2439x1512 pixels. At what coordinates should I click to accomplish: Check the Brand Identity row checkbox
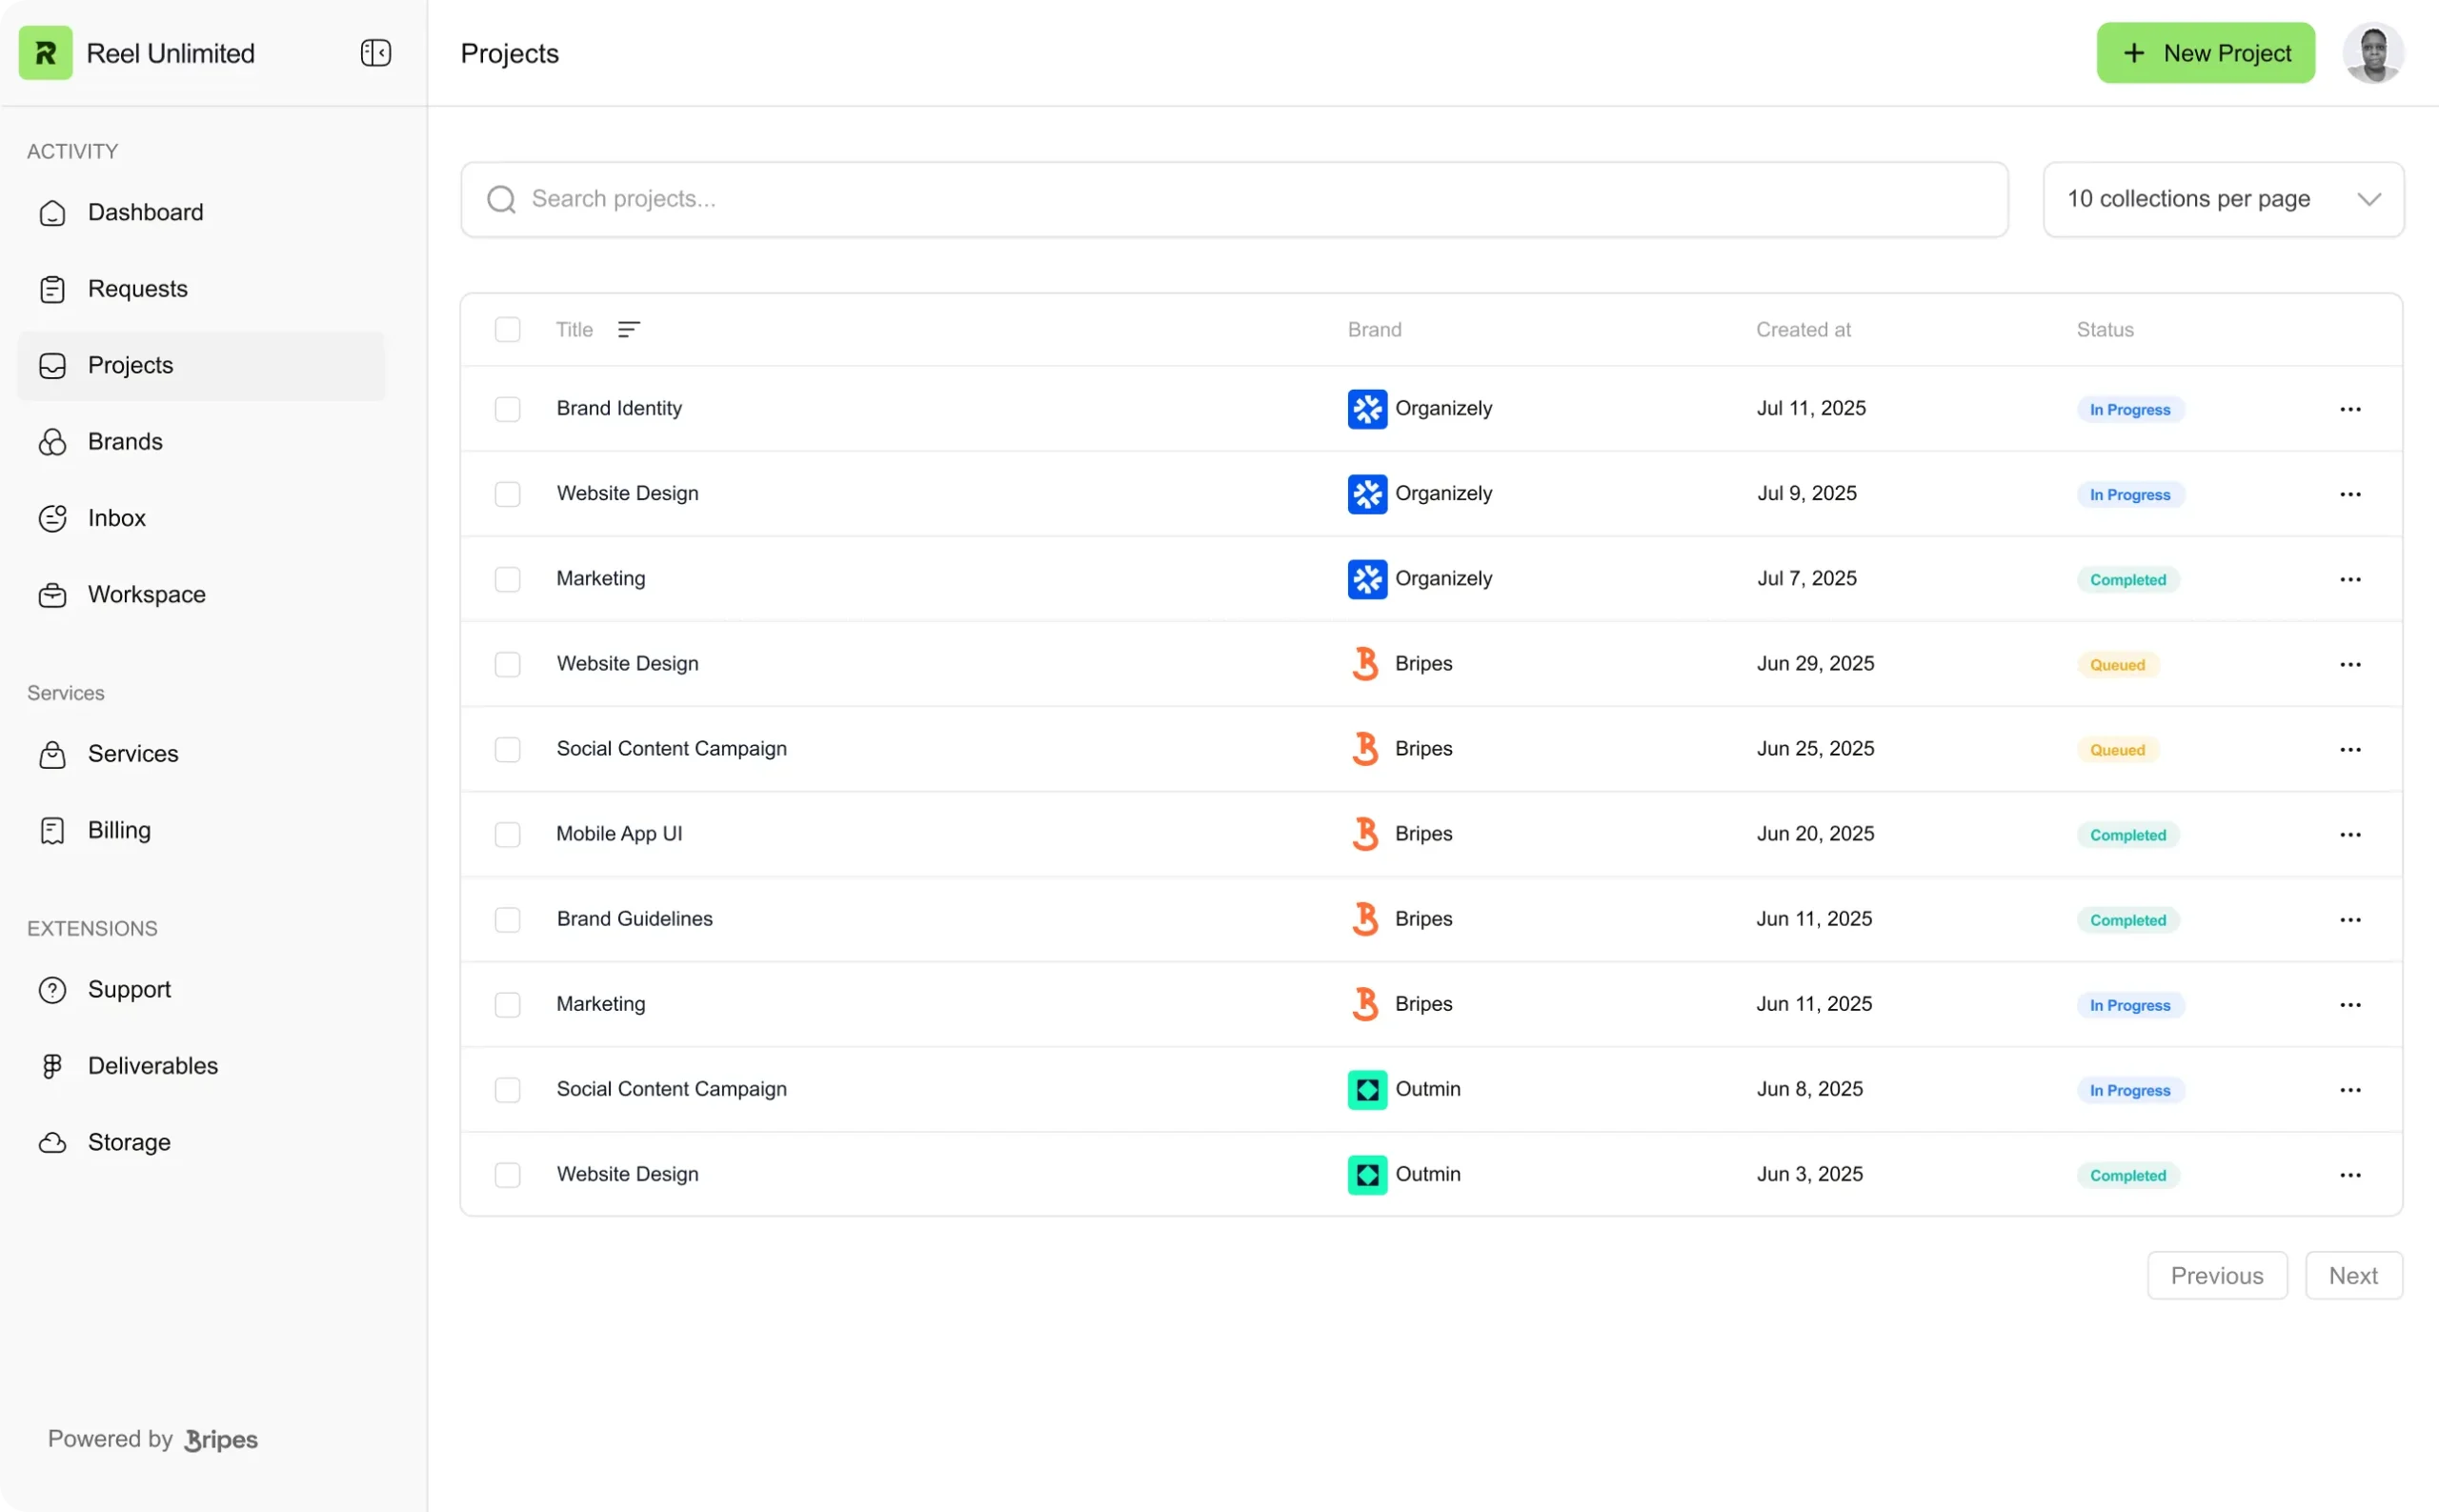tap(507, 409)
